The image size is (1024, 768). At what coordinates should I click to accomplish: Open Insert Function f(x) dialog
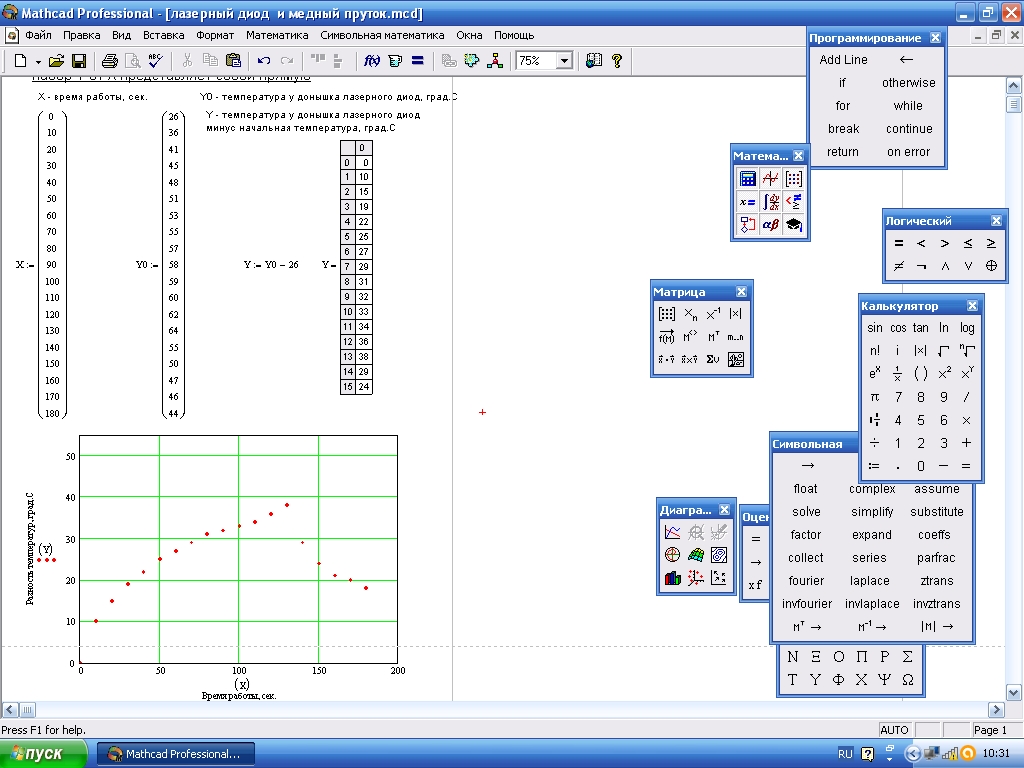372,61
